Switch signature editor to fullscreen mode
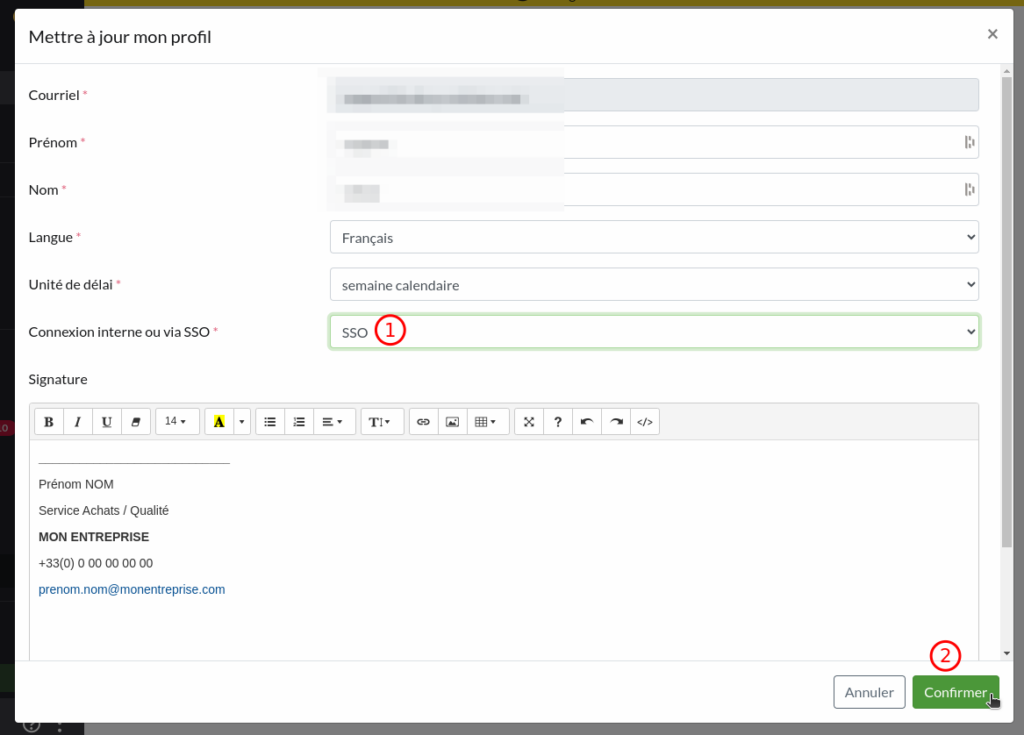 (529, 422)
